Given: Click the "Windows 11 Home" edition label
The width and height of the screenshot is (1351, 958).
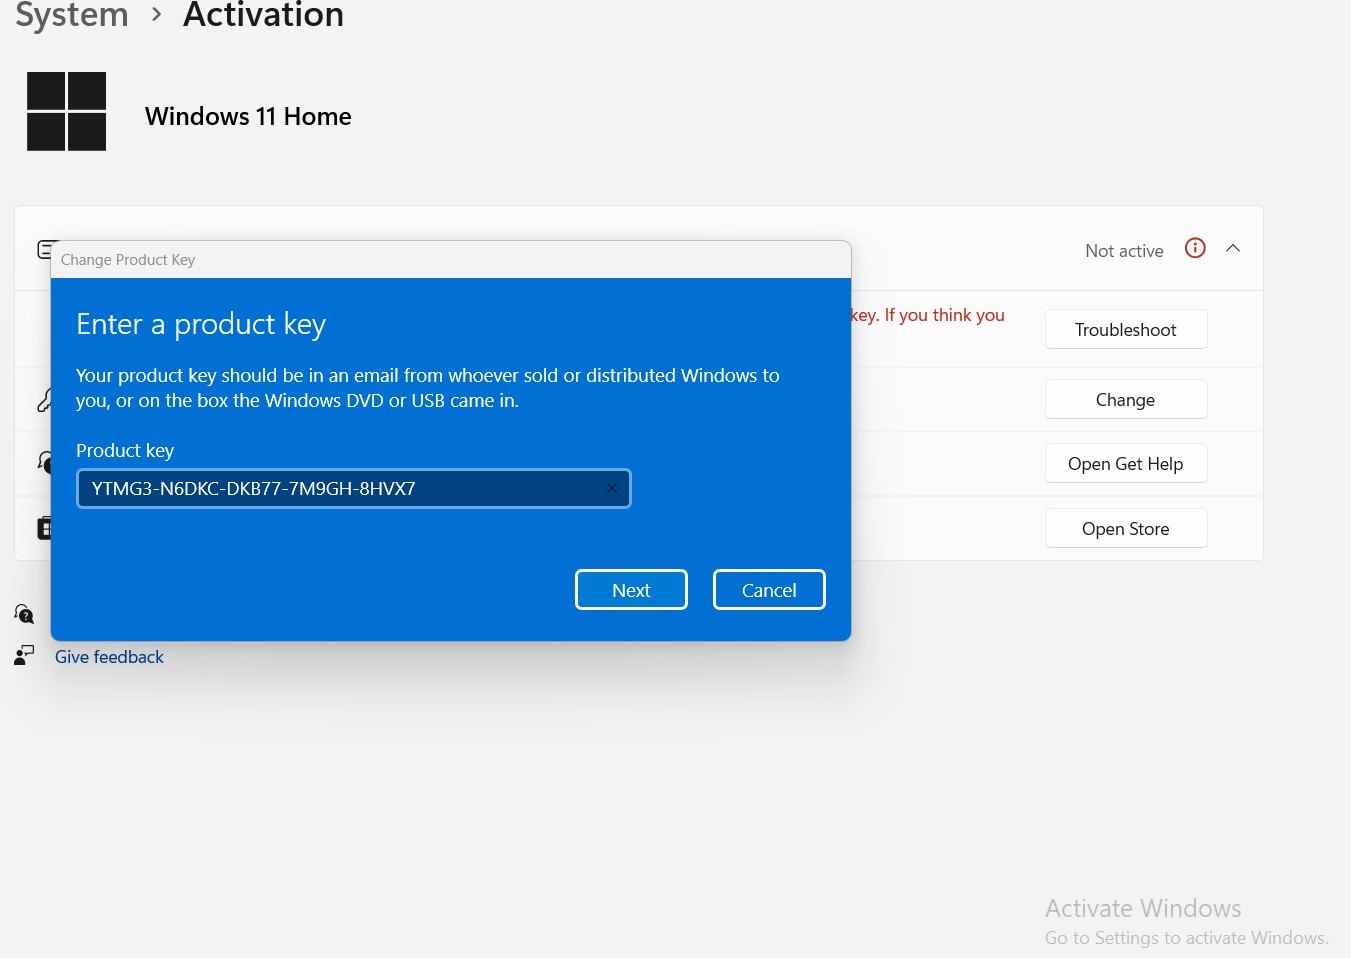Looking at the screenshot, I should pyautogui.click(x=248, y=116).
